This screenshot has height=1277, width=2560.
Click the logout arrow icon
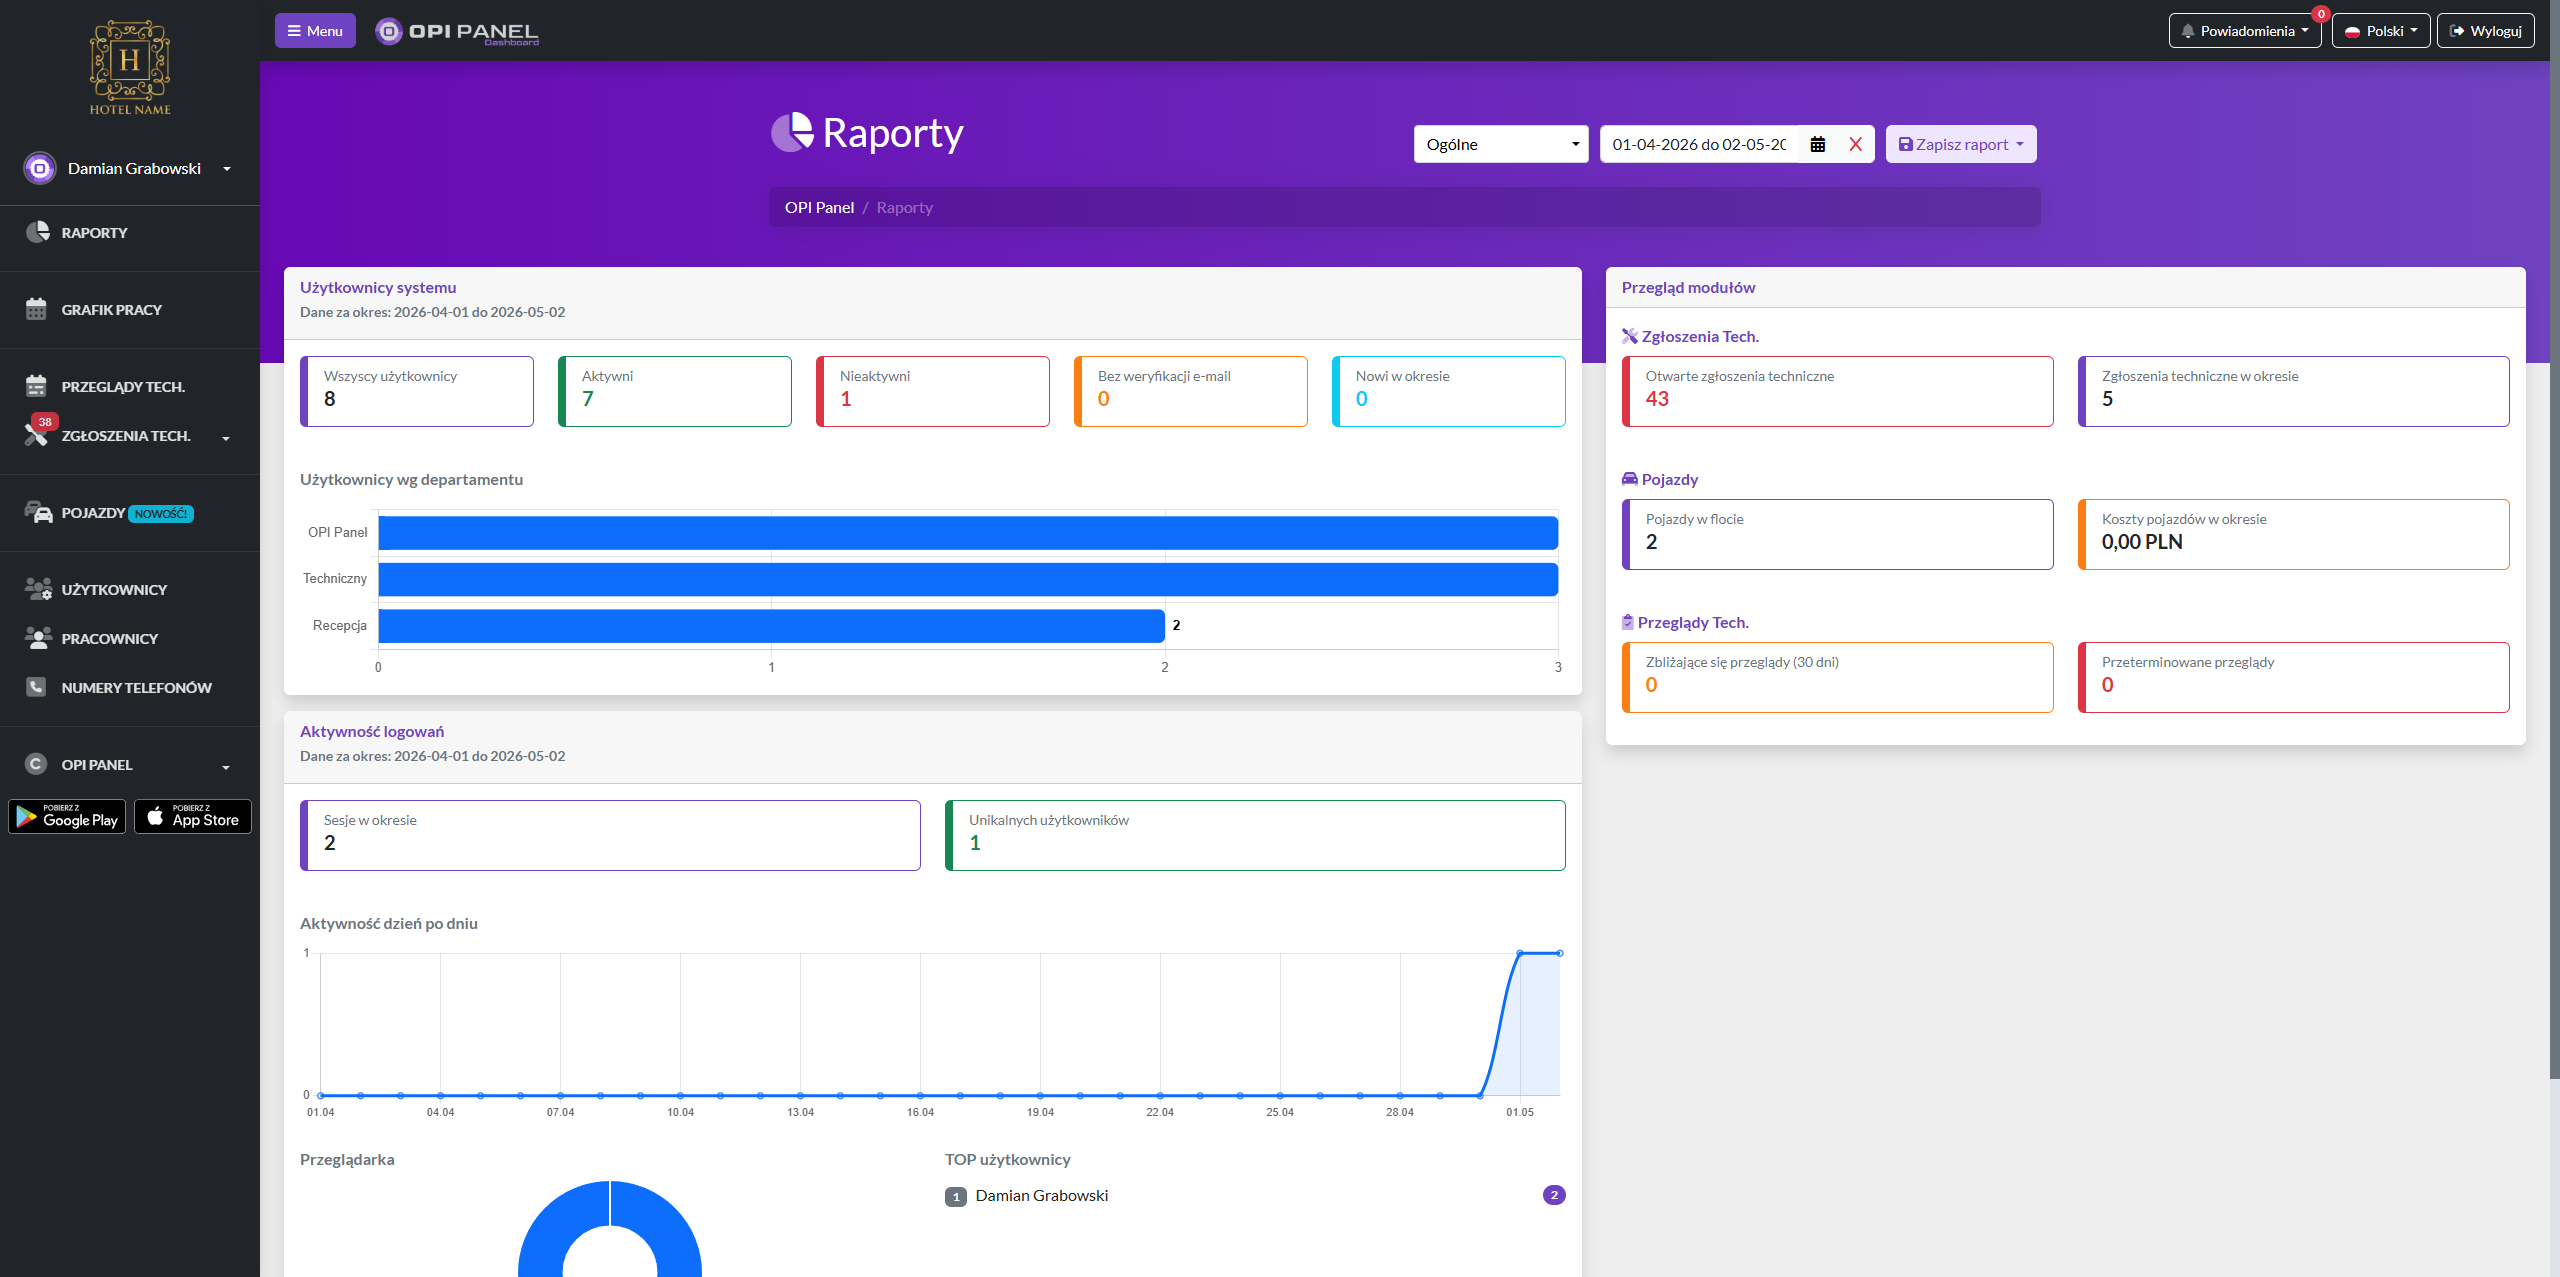point(2457,31)
